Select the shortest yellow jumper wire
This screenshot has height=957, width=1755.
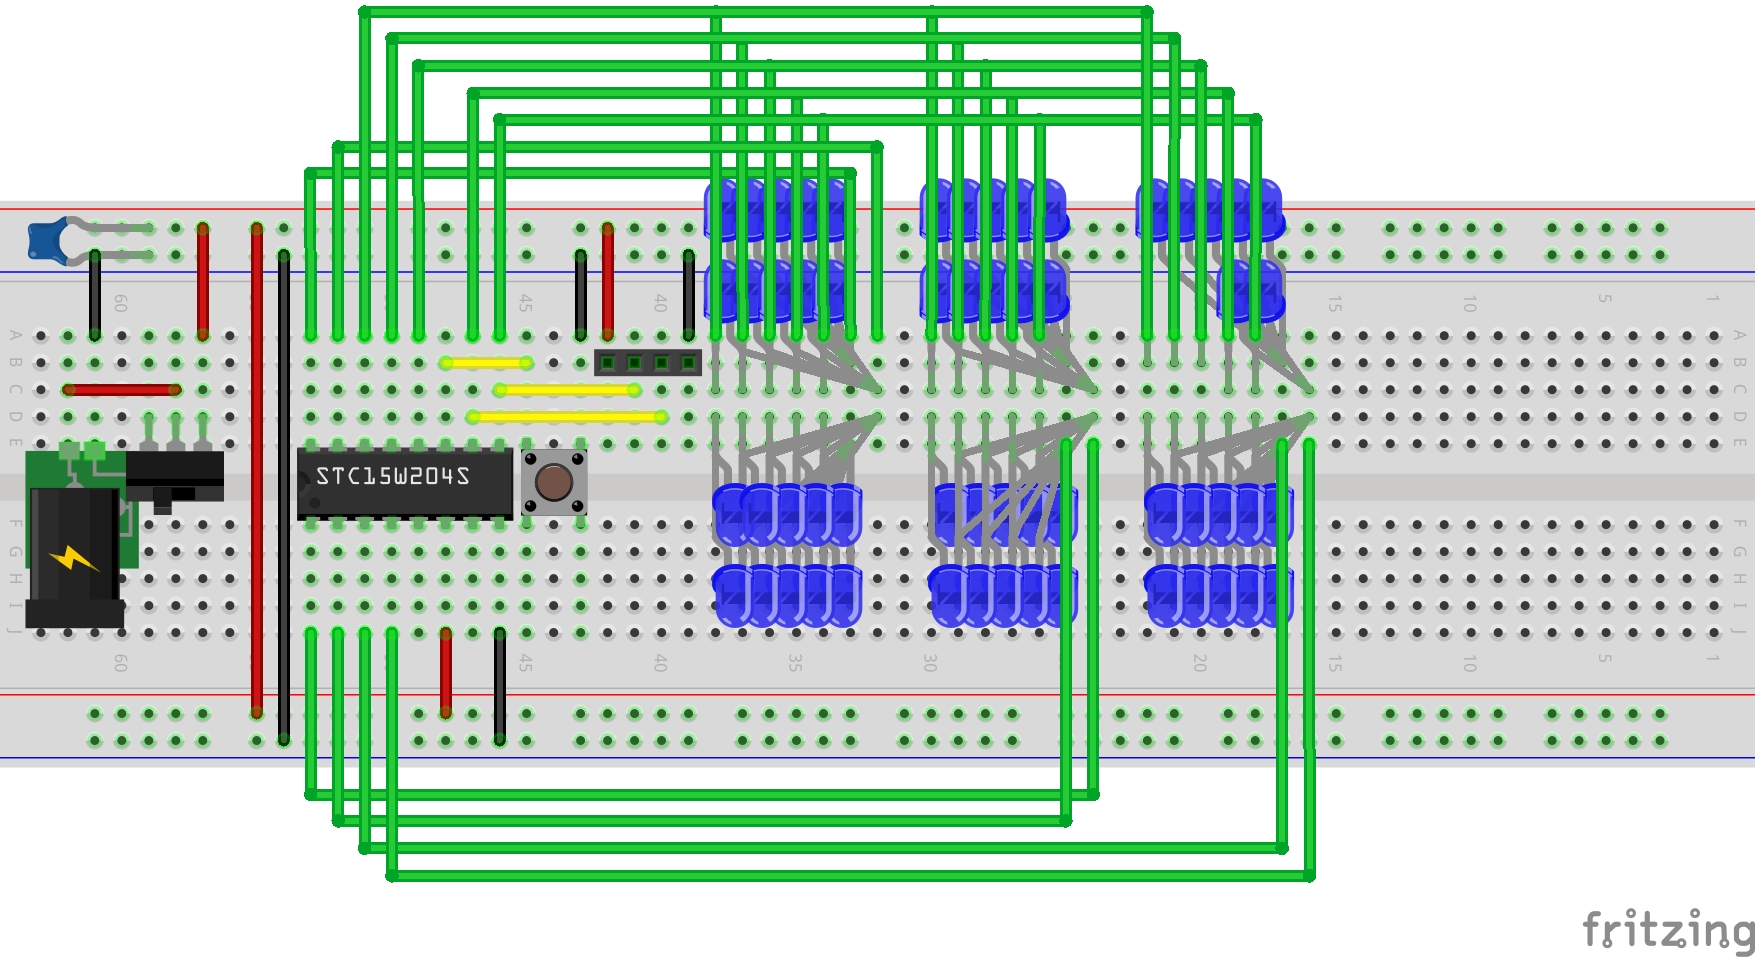coord(485,363)
